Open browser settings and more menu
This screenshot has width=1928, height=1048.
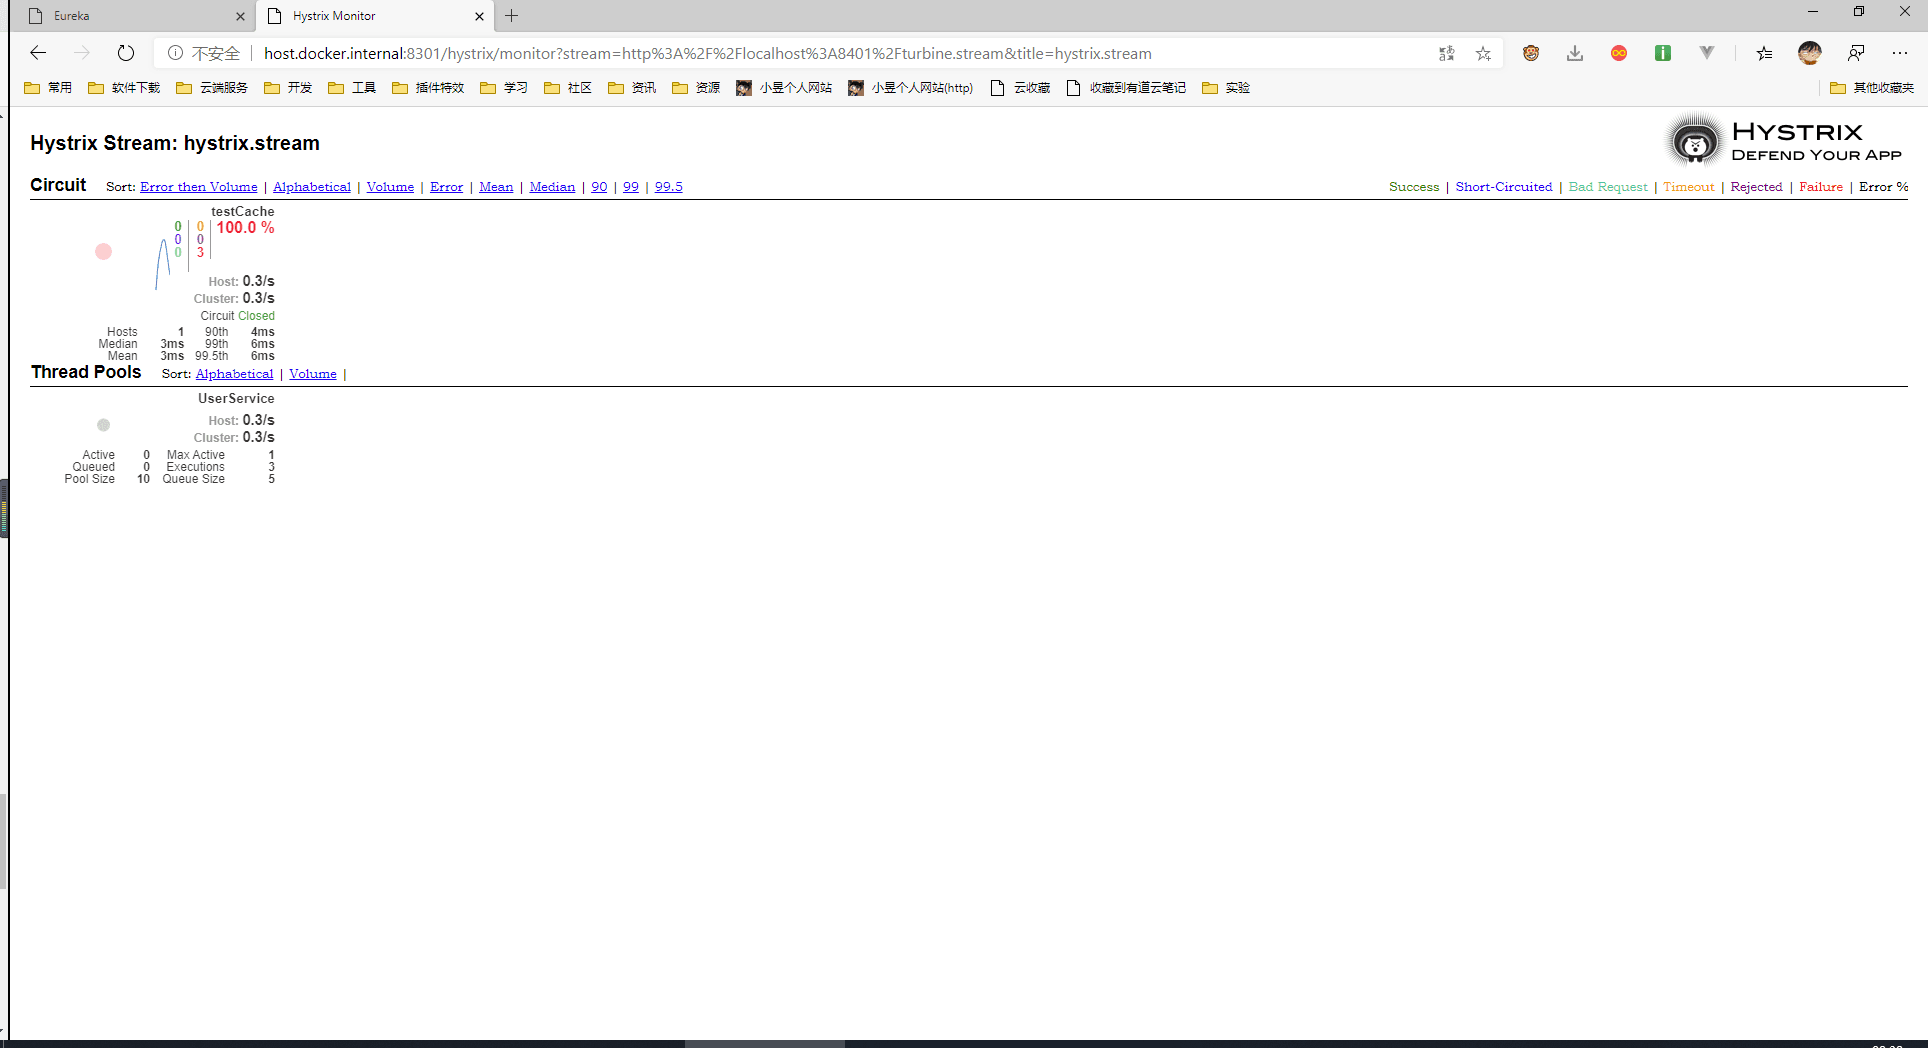click(x=1900, y=53)
